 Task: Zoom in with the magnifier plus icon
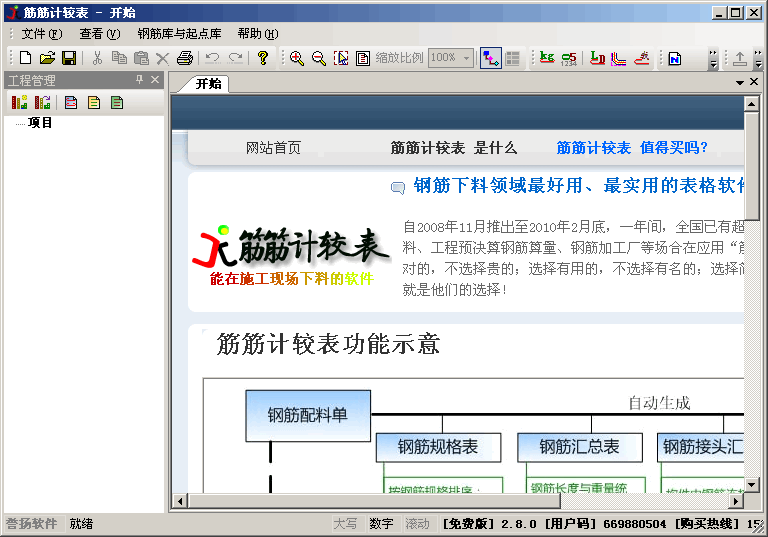pos(296,58)
